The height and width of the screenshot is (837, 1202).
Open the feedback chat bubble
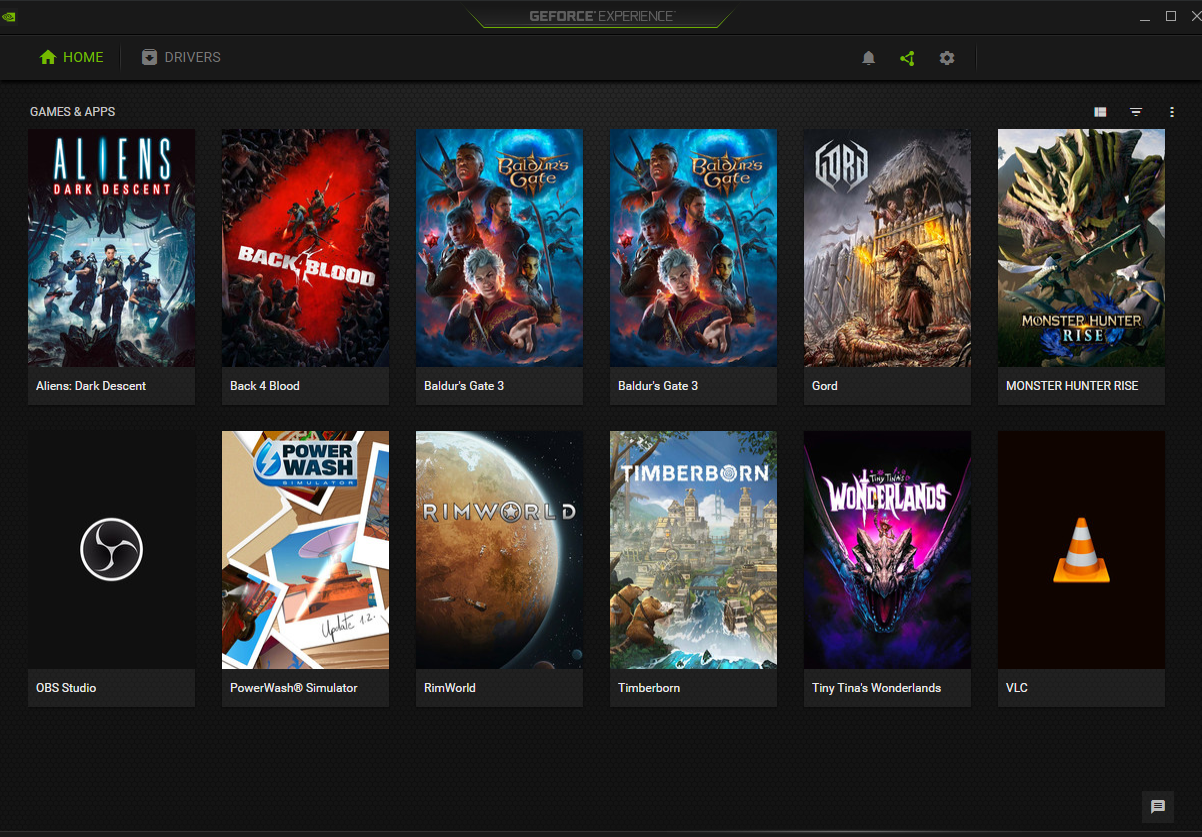tap(1158, 806)
